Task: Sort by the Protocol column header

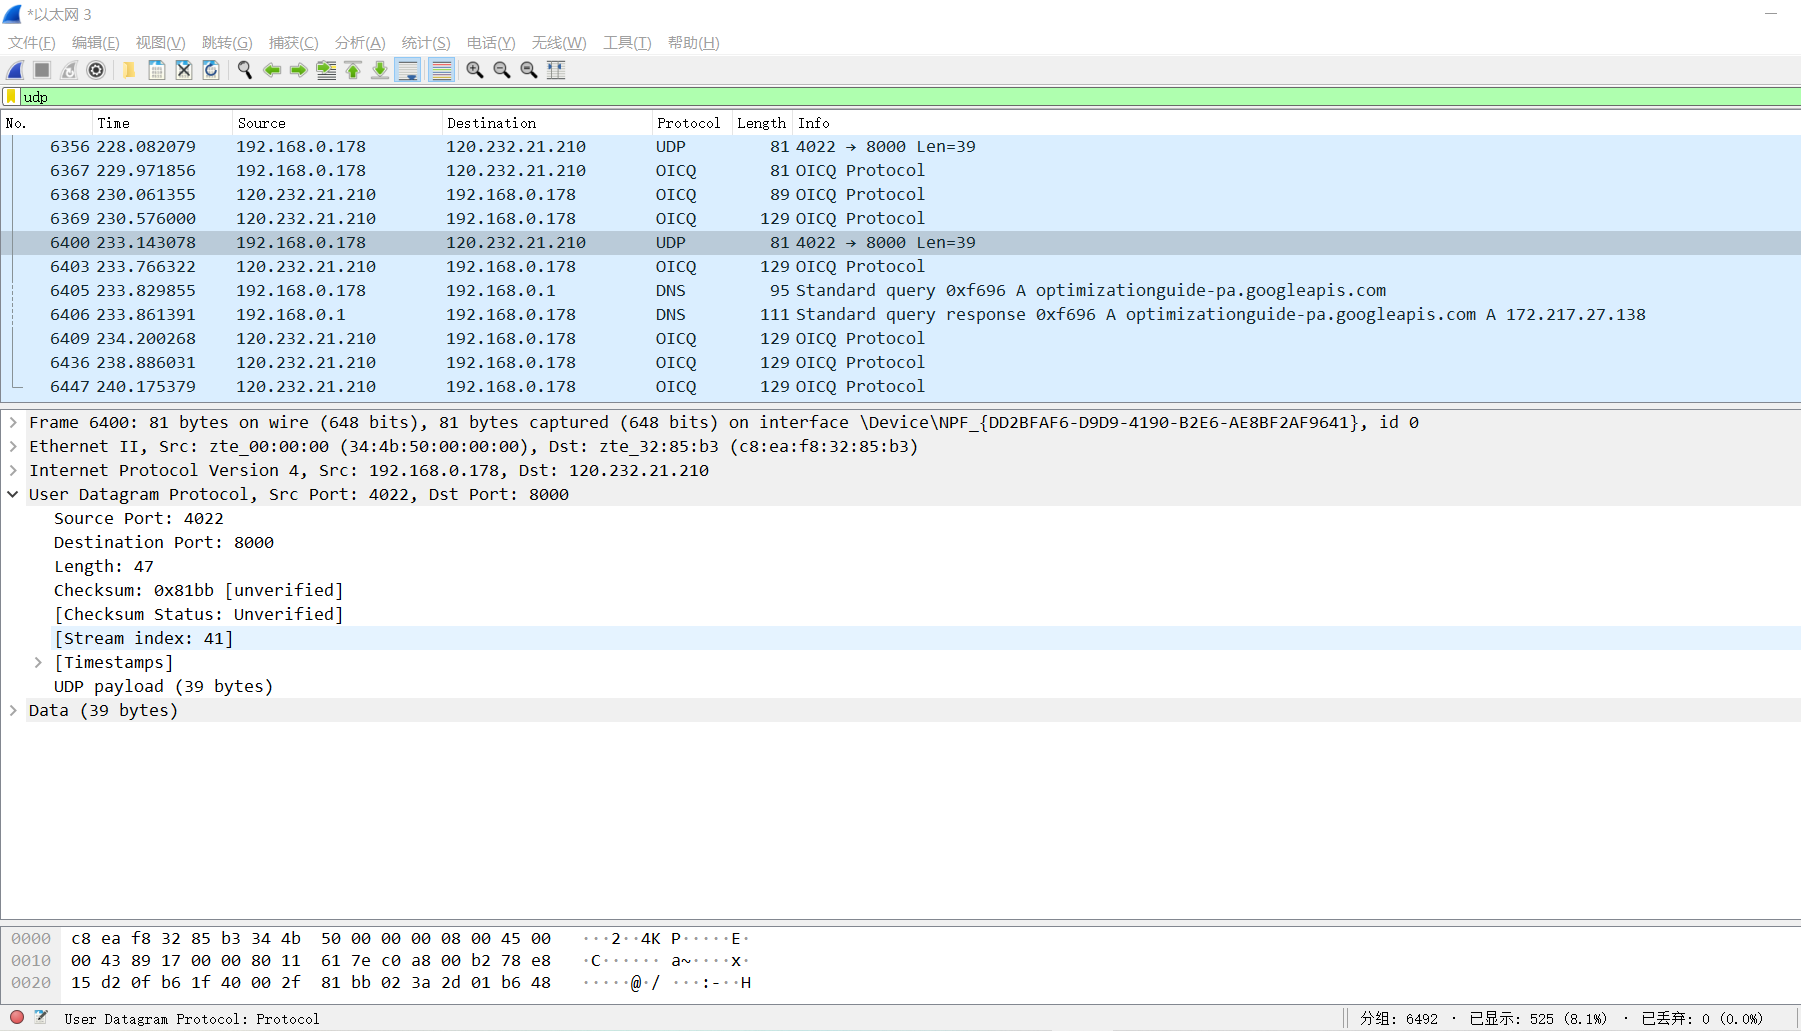Action: point(692,123)
